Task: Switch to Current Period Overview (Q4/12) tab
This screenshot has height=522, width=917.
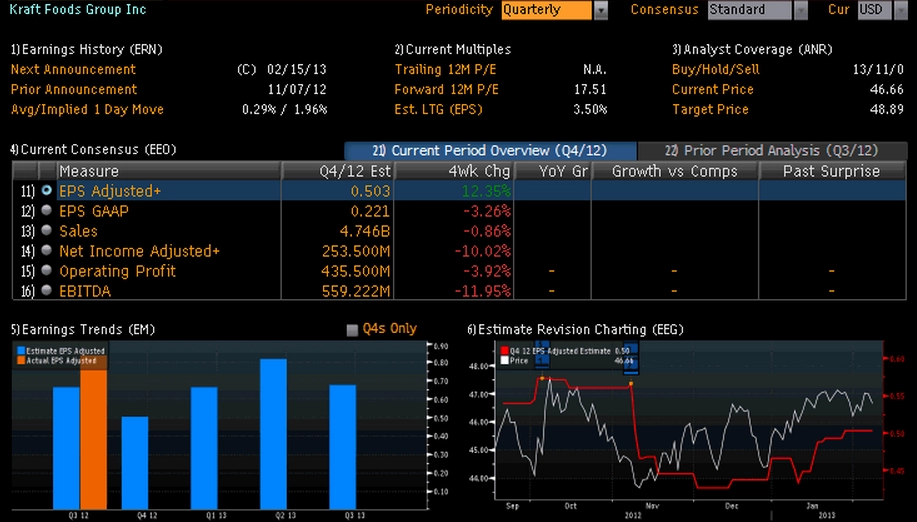Action: tap(490, 151)
